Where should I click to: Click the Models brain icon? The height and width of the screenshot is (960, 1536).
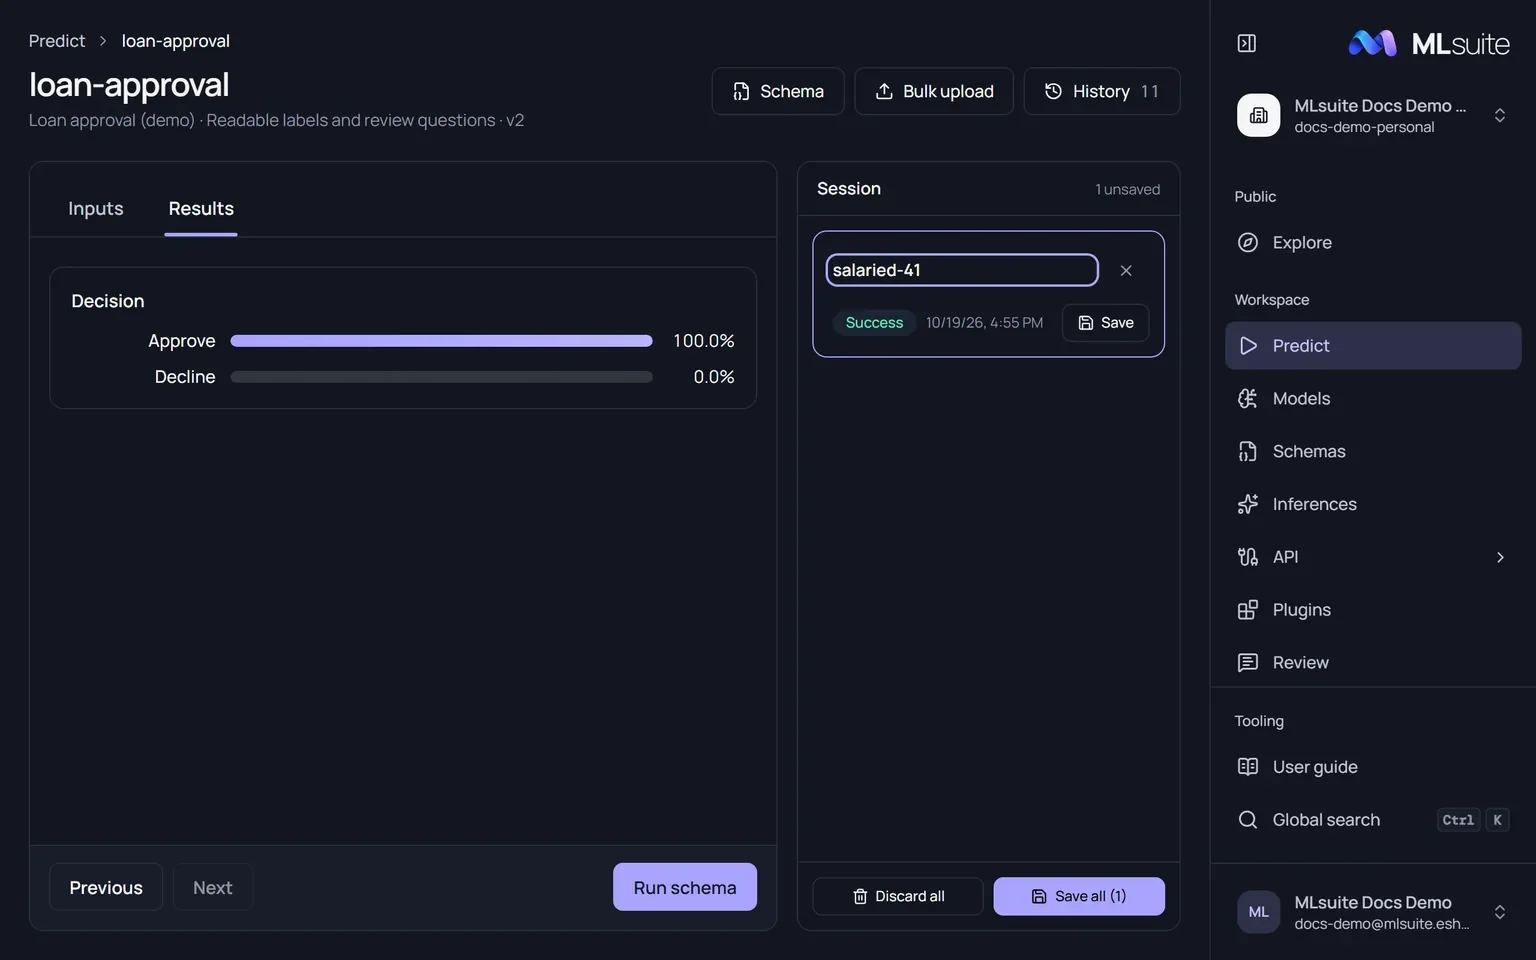click(x=1247, y=398)
